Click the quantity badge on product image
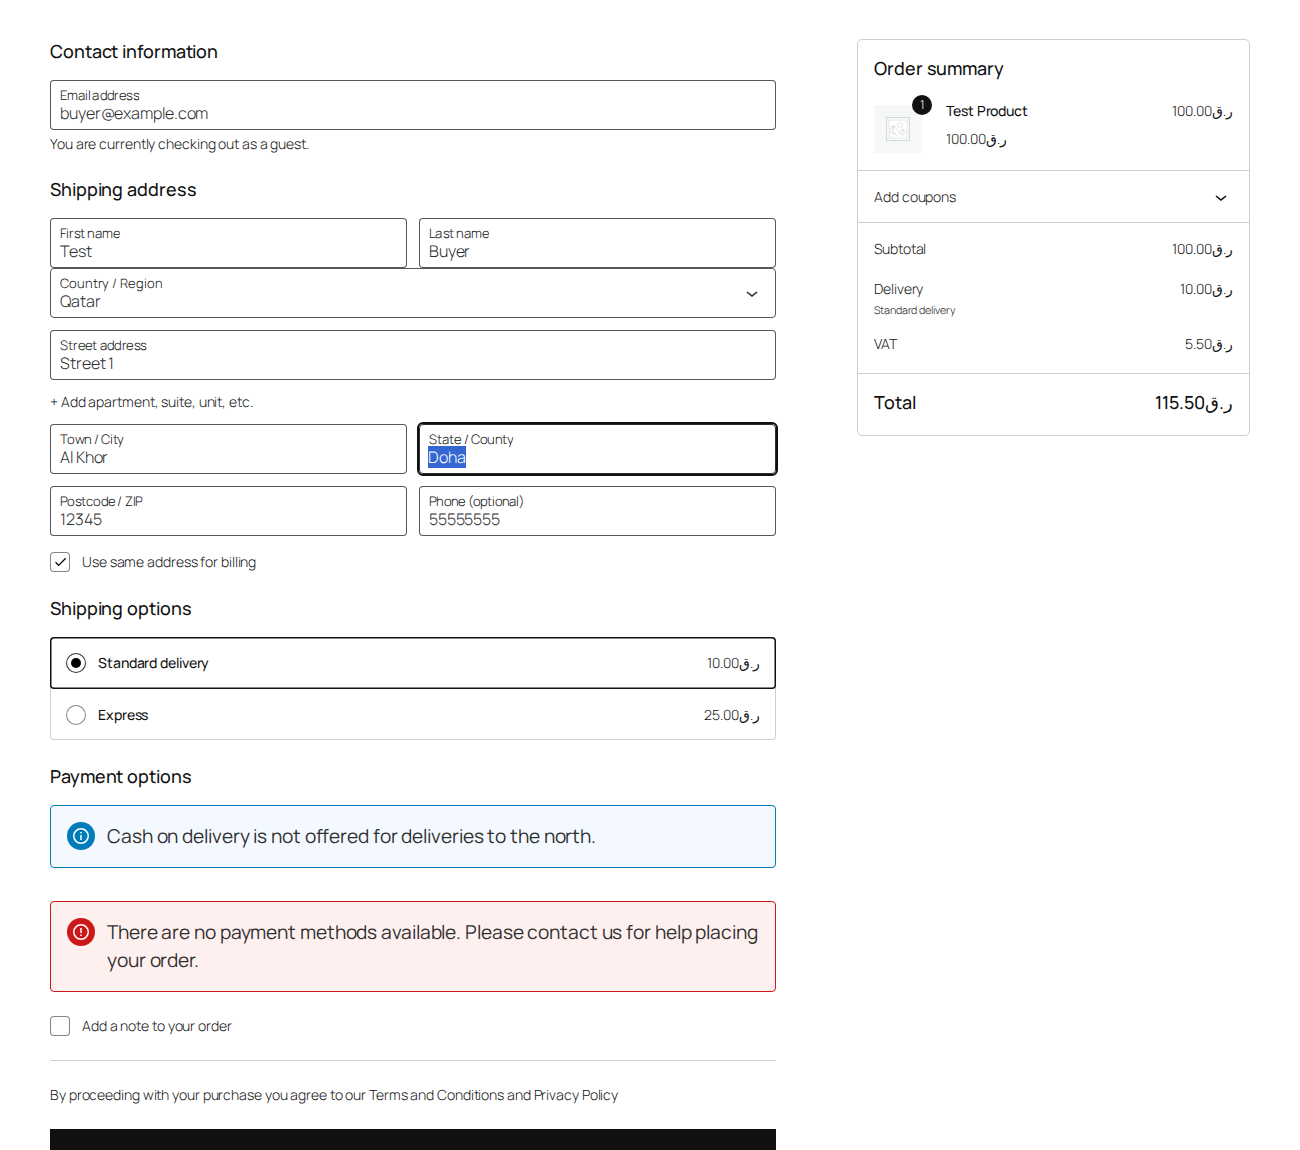The width and height of the screenshot is (1300, 1150). click(922, 105)
